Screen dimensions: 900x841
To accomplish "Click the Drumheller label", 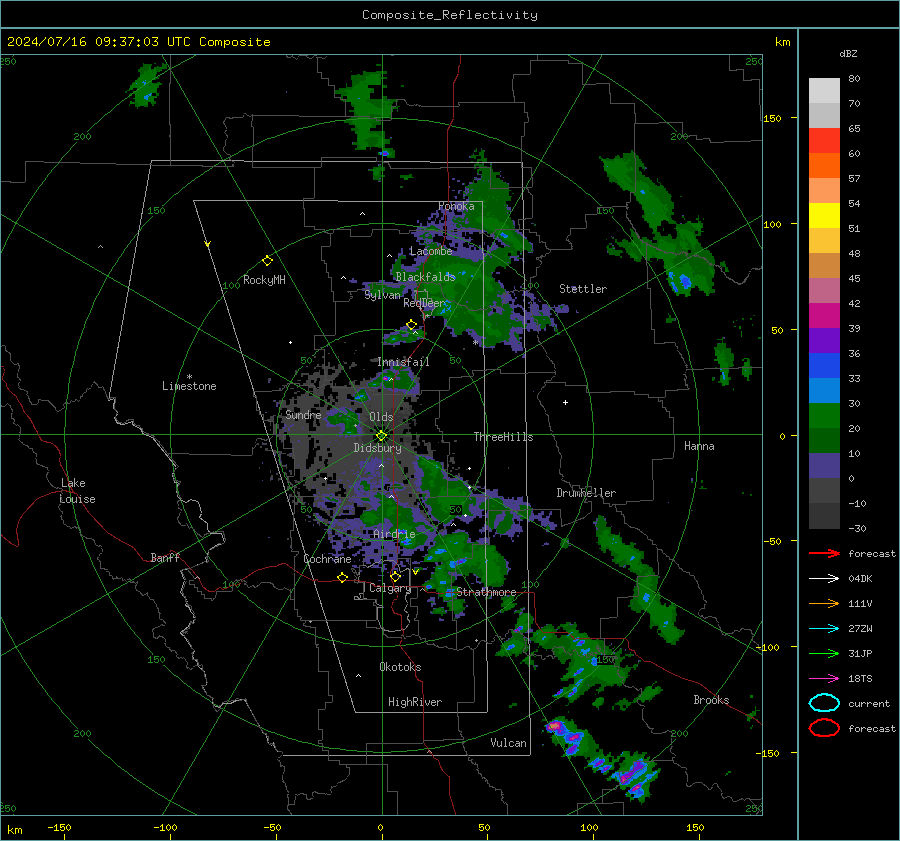I will (586, 493).
